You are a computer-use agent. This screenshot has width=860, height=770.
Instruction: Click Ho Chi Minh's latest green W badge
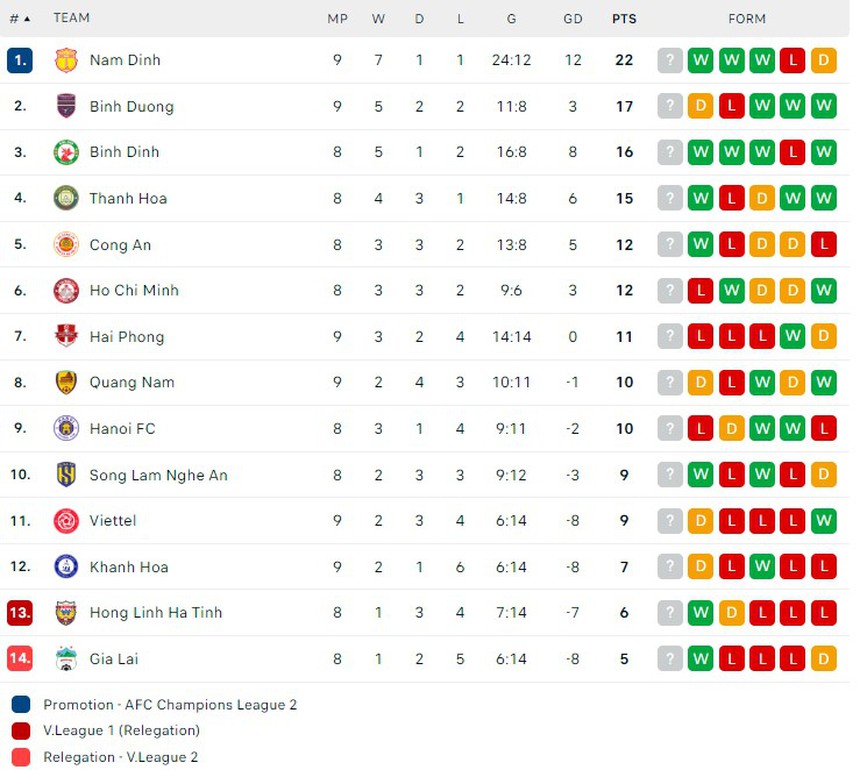click(824, 290)
